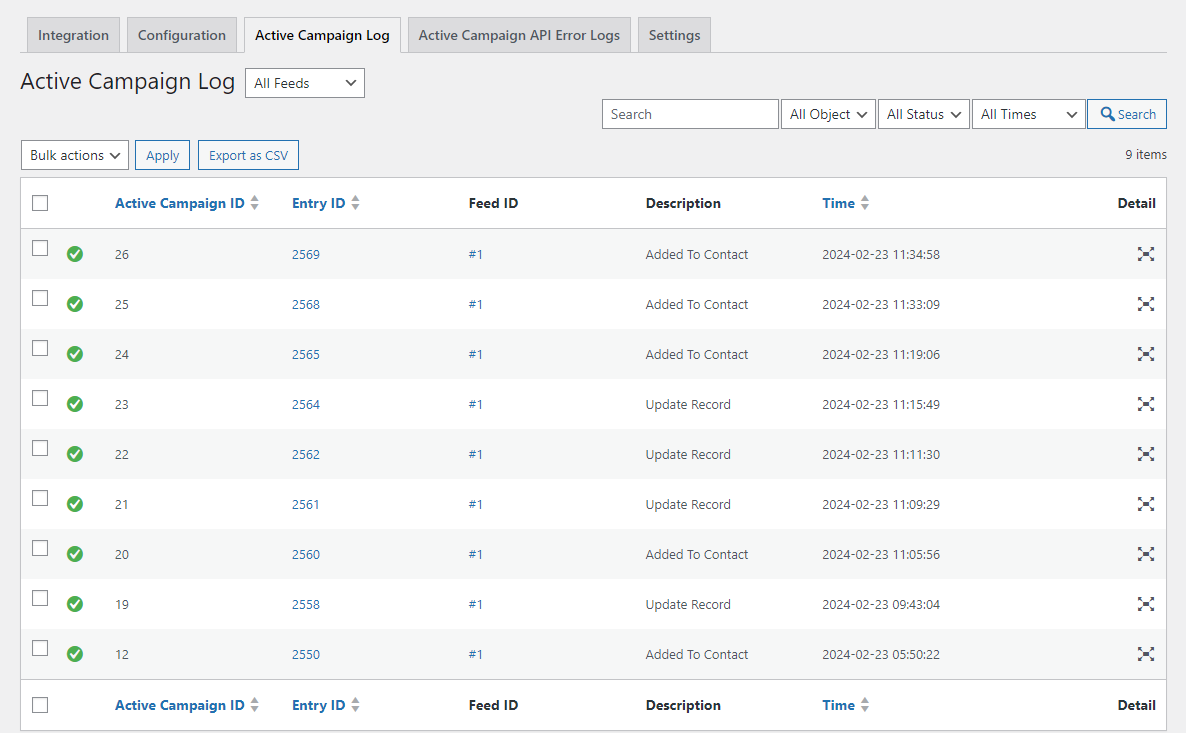The height and width of the screenshot is (733, 1186).
Task: Click the "9 items" count text
Action: pos(1146,154)
